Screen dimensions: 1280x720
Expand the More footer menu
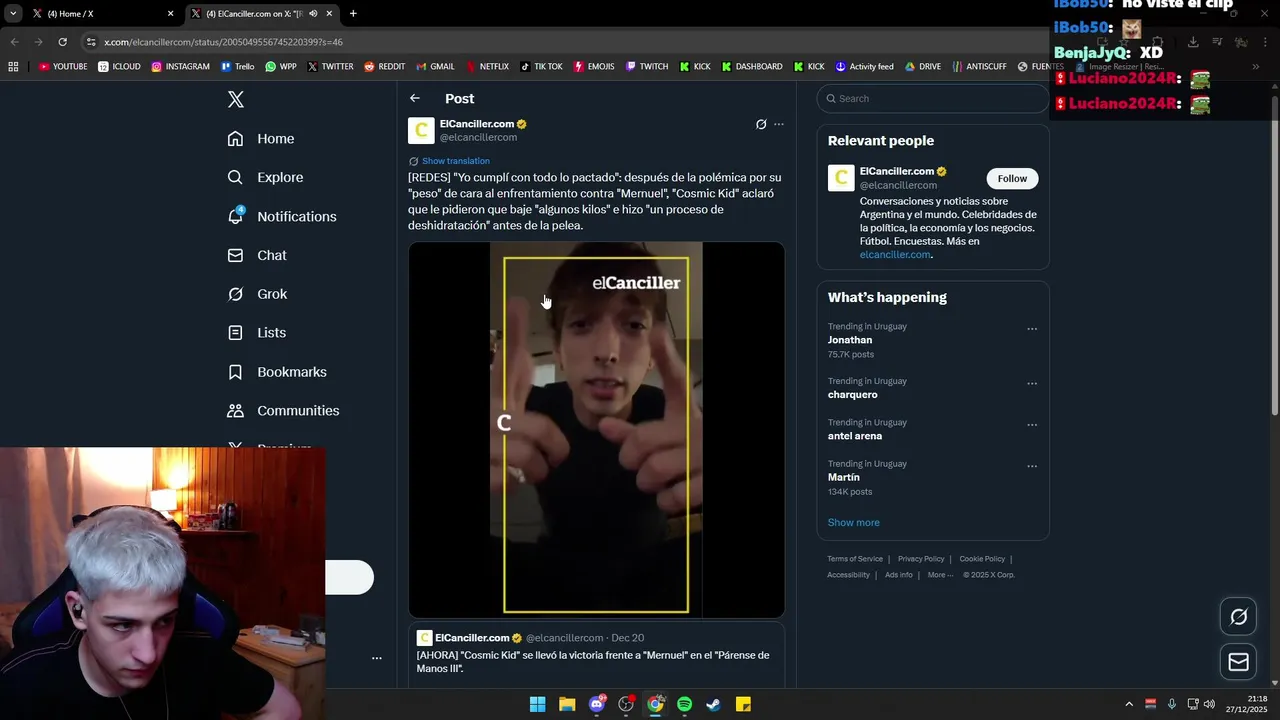click(x=940, y=575)
